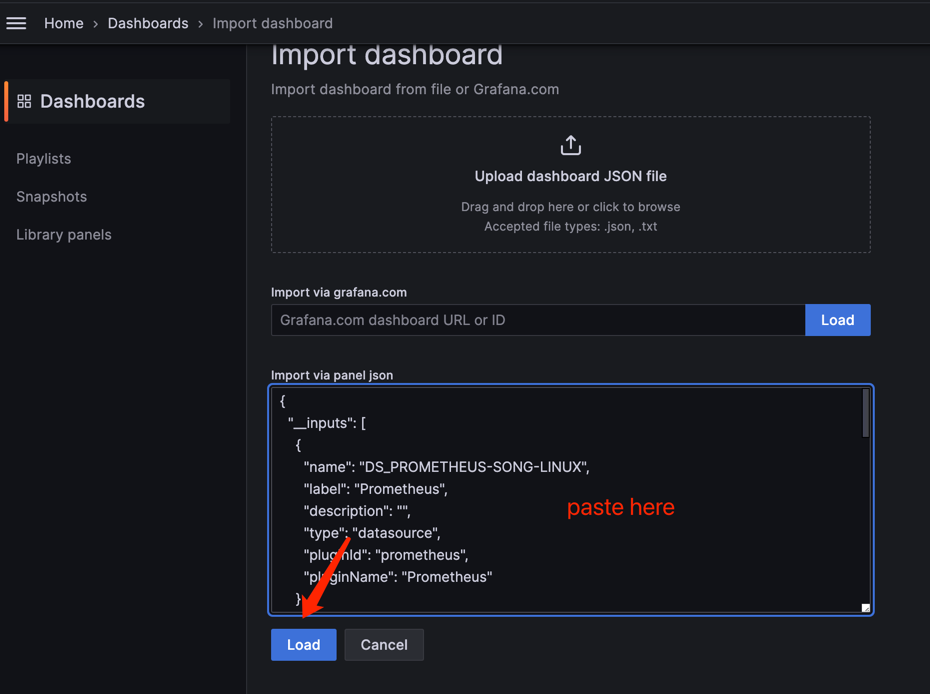Select the Dashboards sidebar heading
Screen dimensions: 930x694
click(x=92, y=101)
